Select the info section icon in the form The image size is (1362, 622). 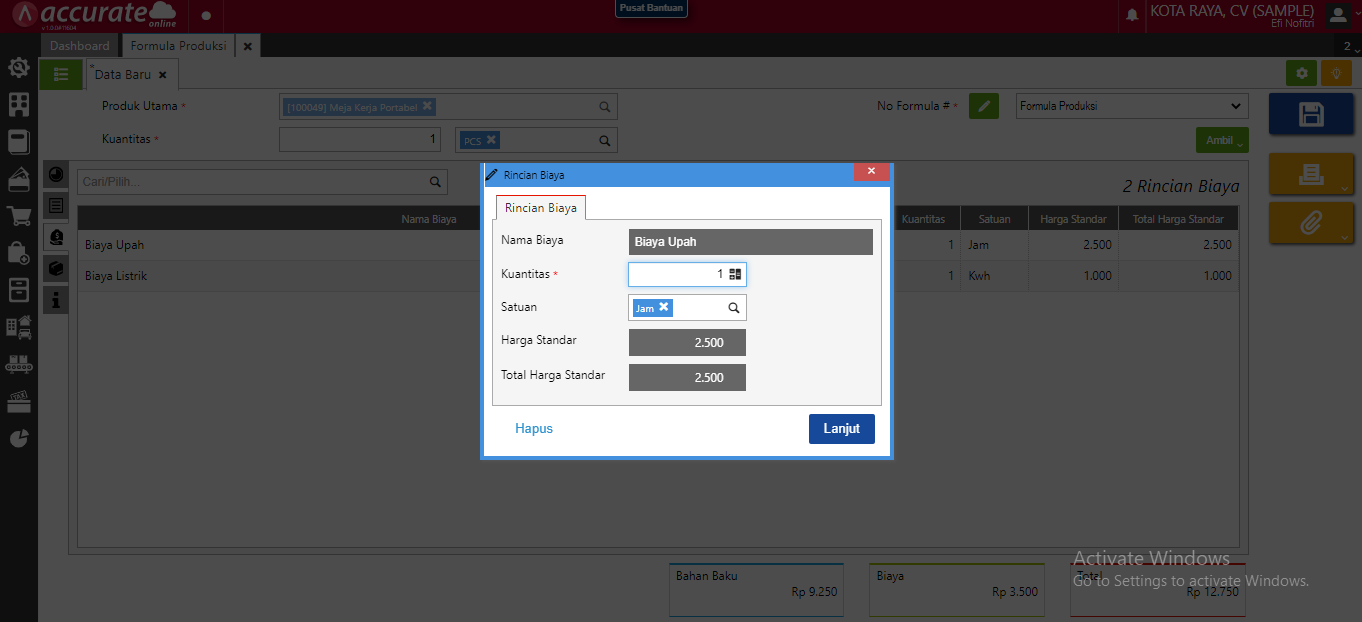56,299
